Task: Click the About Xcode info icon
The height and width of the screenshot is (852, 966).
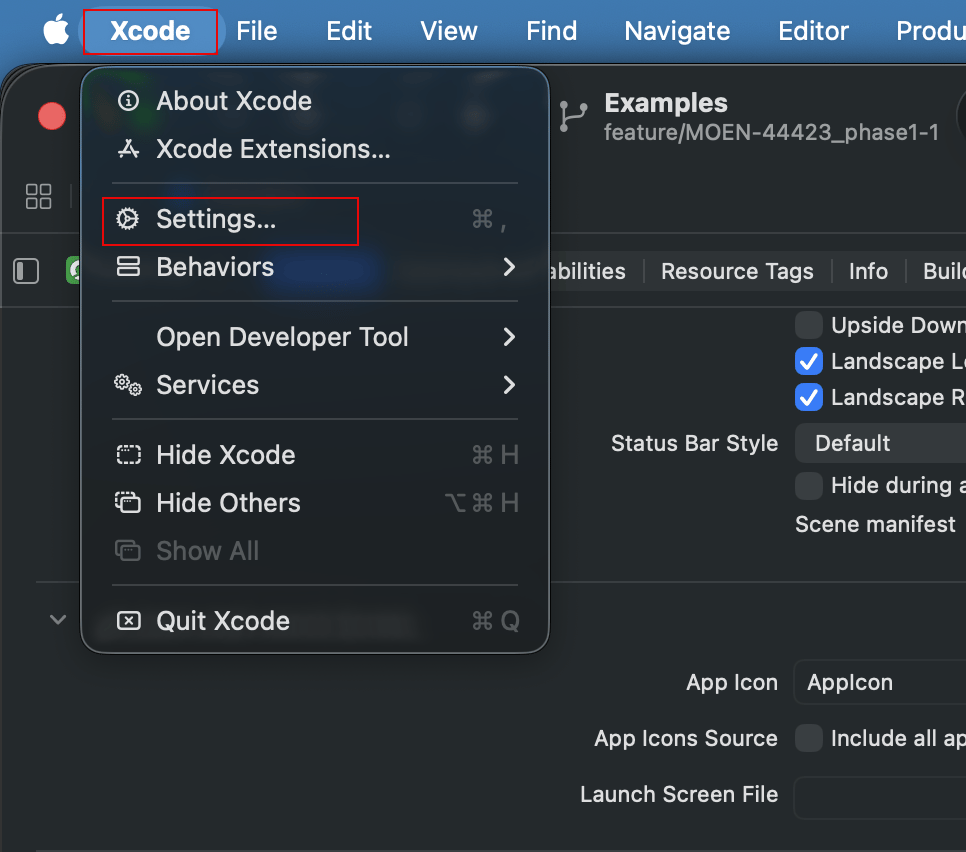Action: tap(128, 100)
